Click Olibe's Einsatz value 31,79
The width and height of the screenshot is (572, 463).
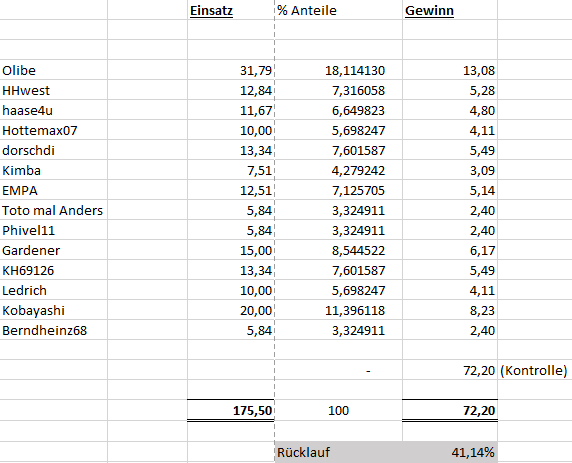pos(231,70)
